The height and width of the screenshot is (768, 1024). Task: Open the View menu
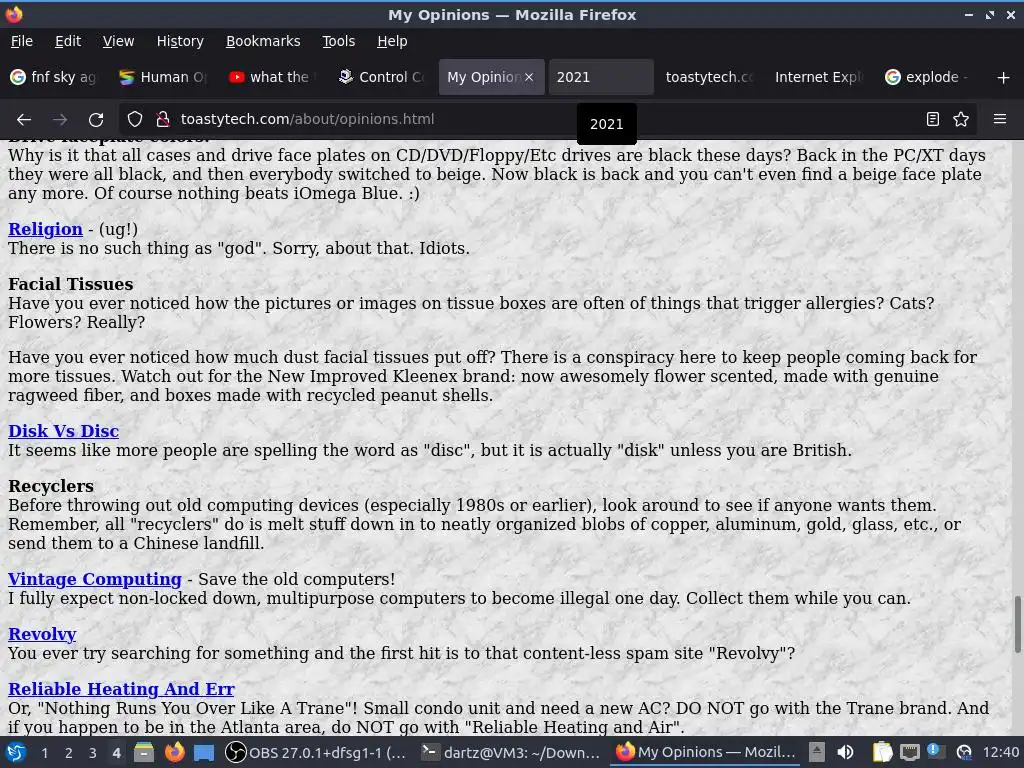tap(118, 41)
